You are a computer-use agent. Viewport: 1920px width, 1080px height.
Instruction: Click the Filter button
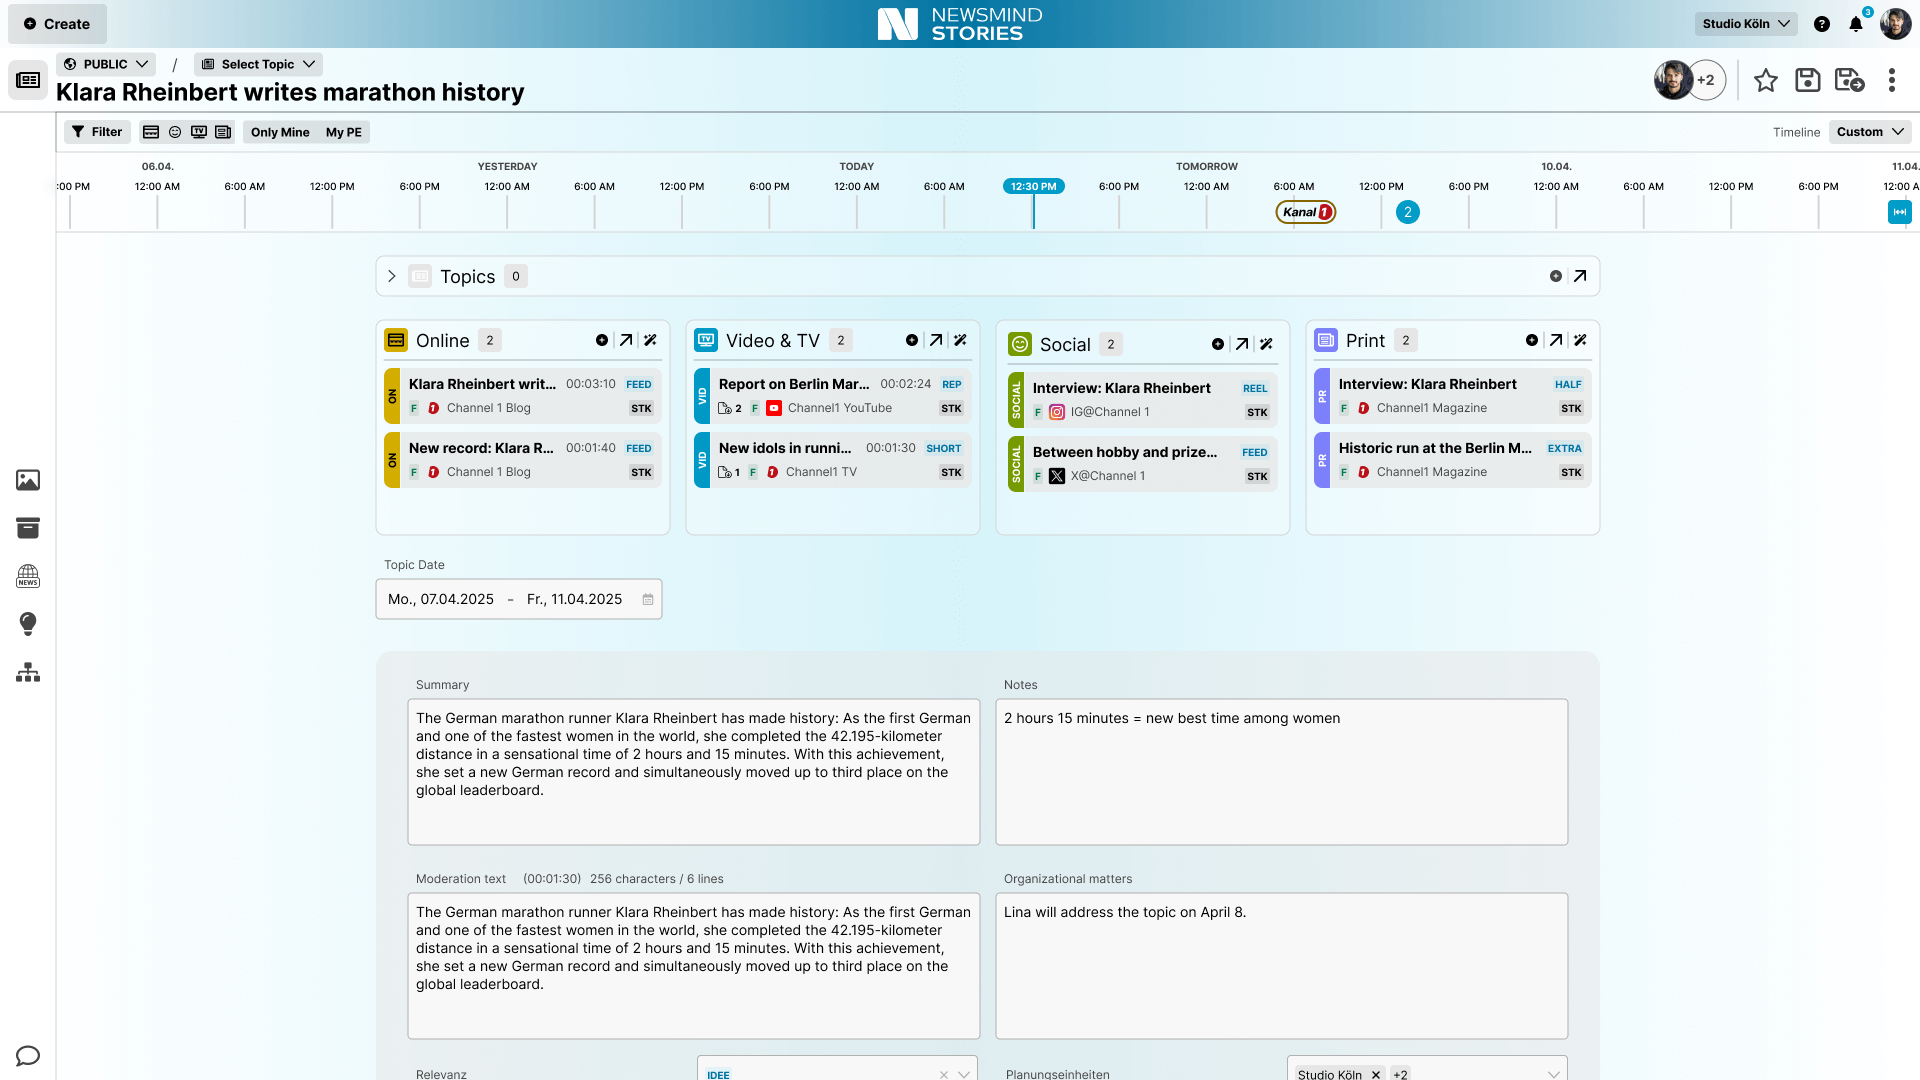pyautogui.click(x=96, y=131)
